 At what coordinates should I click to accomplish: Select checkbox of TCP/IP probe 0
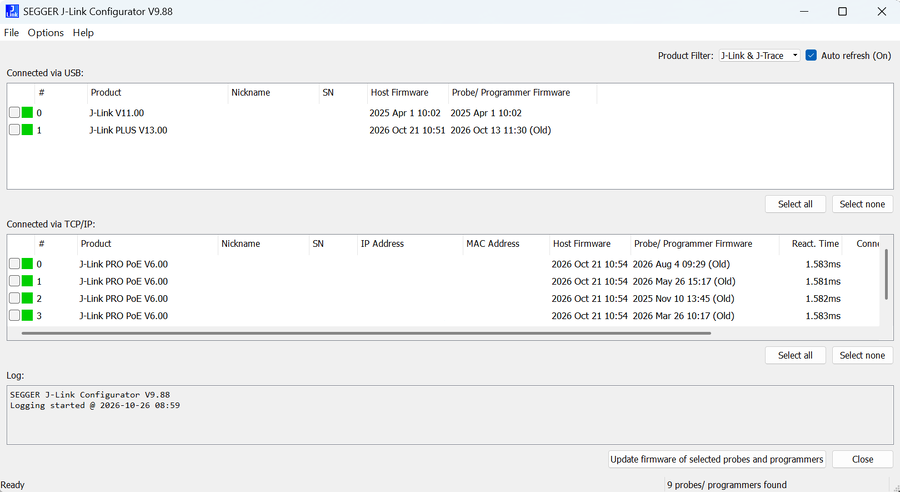tap(14, 264)
